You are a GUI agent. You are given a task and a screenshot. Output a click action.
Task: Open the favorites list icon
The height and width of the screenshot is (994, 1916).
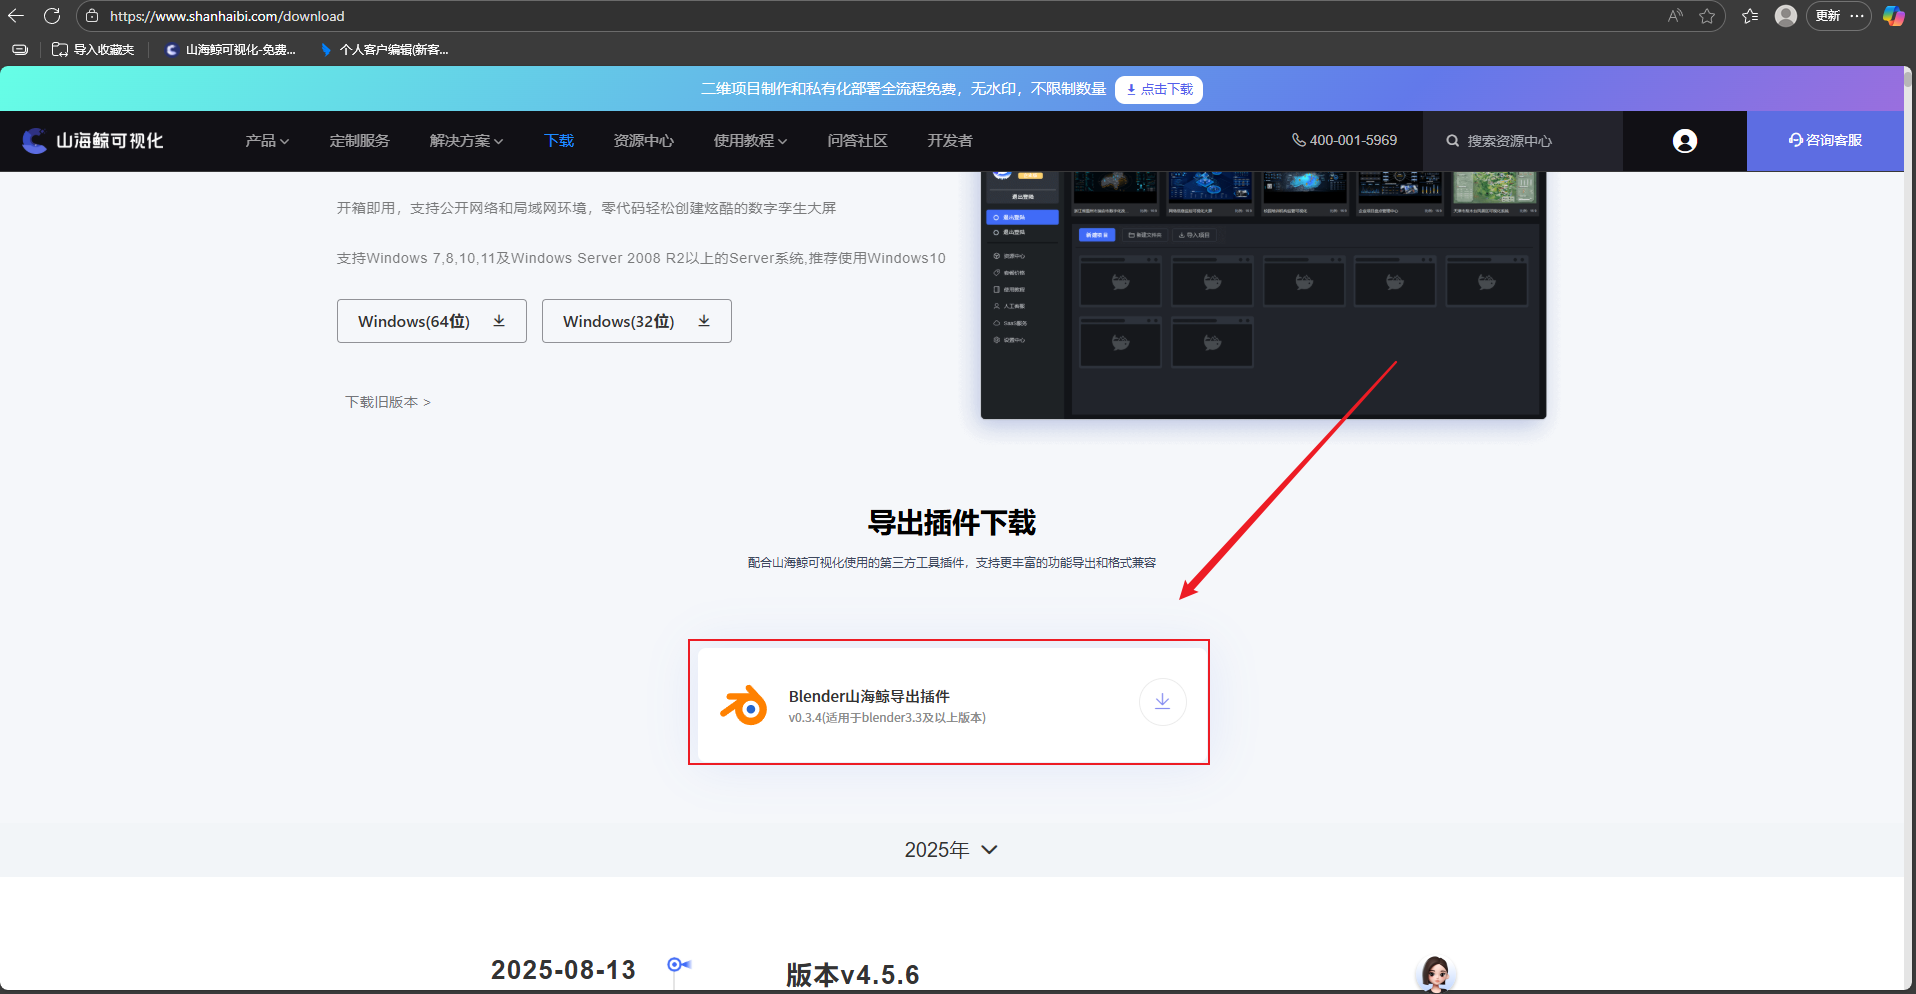(1750, 16)
